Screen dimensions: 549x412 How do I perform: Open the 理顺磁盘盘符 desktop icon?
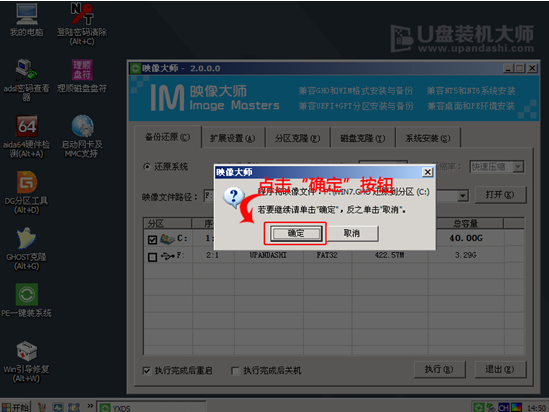tap(82, 76)
